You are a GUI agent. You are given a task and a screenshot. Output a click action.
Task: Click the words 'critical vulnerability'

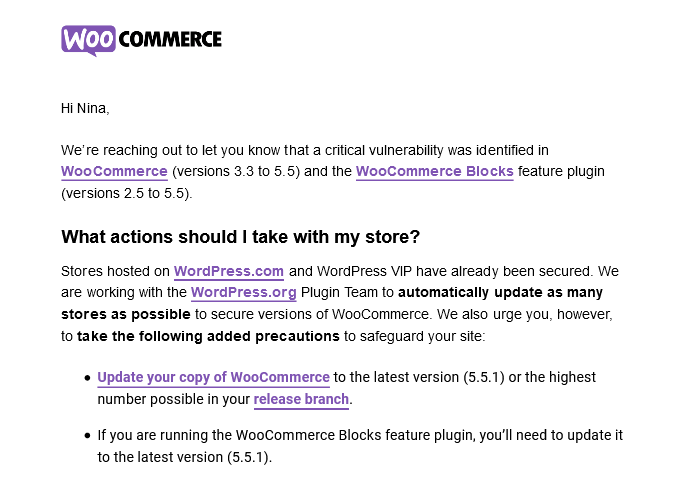(384, 150)
